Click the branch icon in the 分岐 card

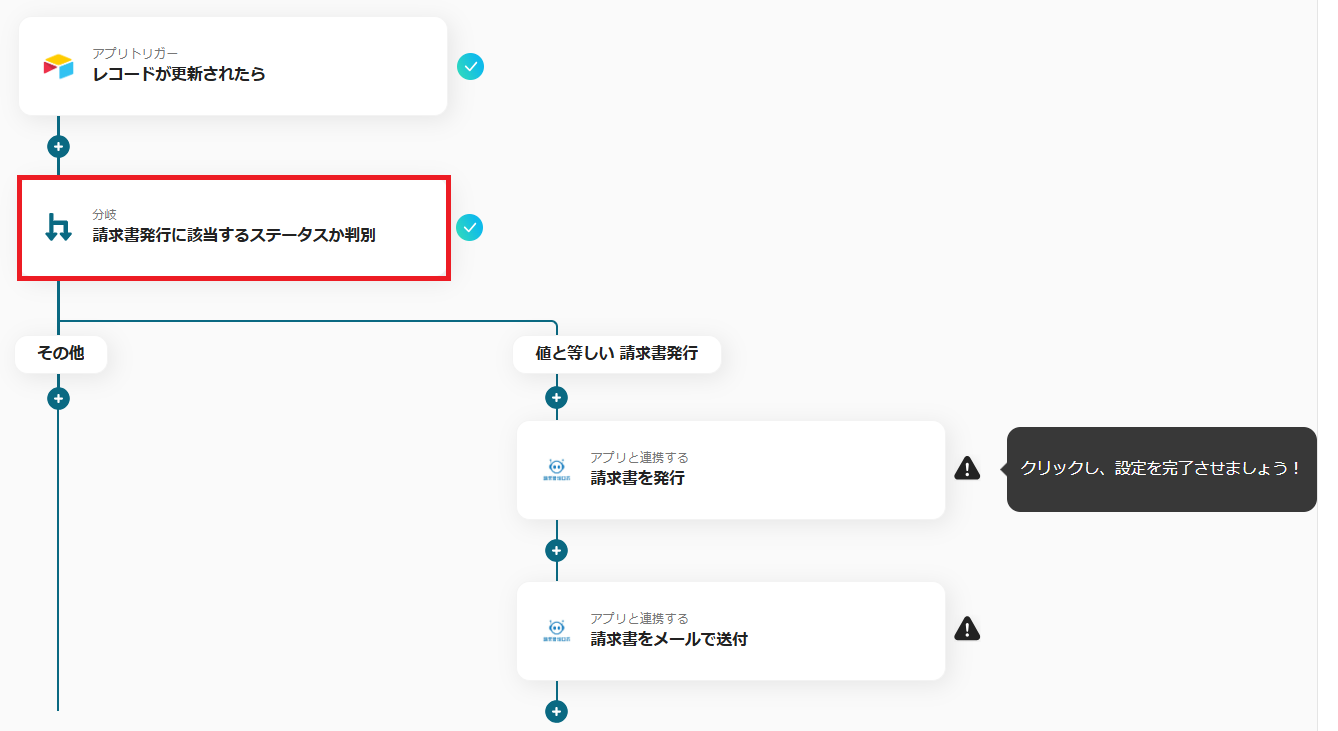coord(58,228)
